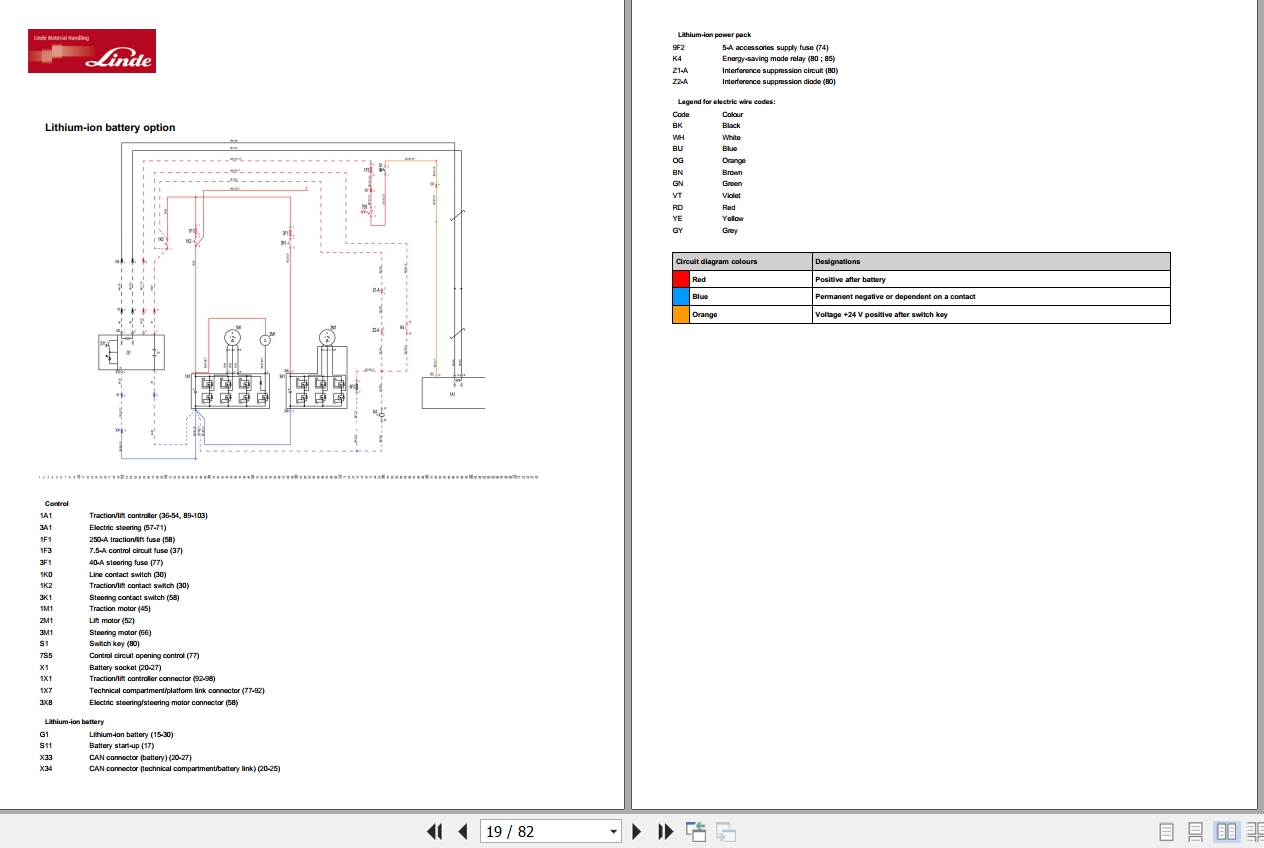1264x848 pixels.
Task: Select the 'Yellow' colour code row
Action: (x=708, y=218)
